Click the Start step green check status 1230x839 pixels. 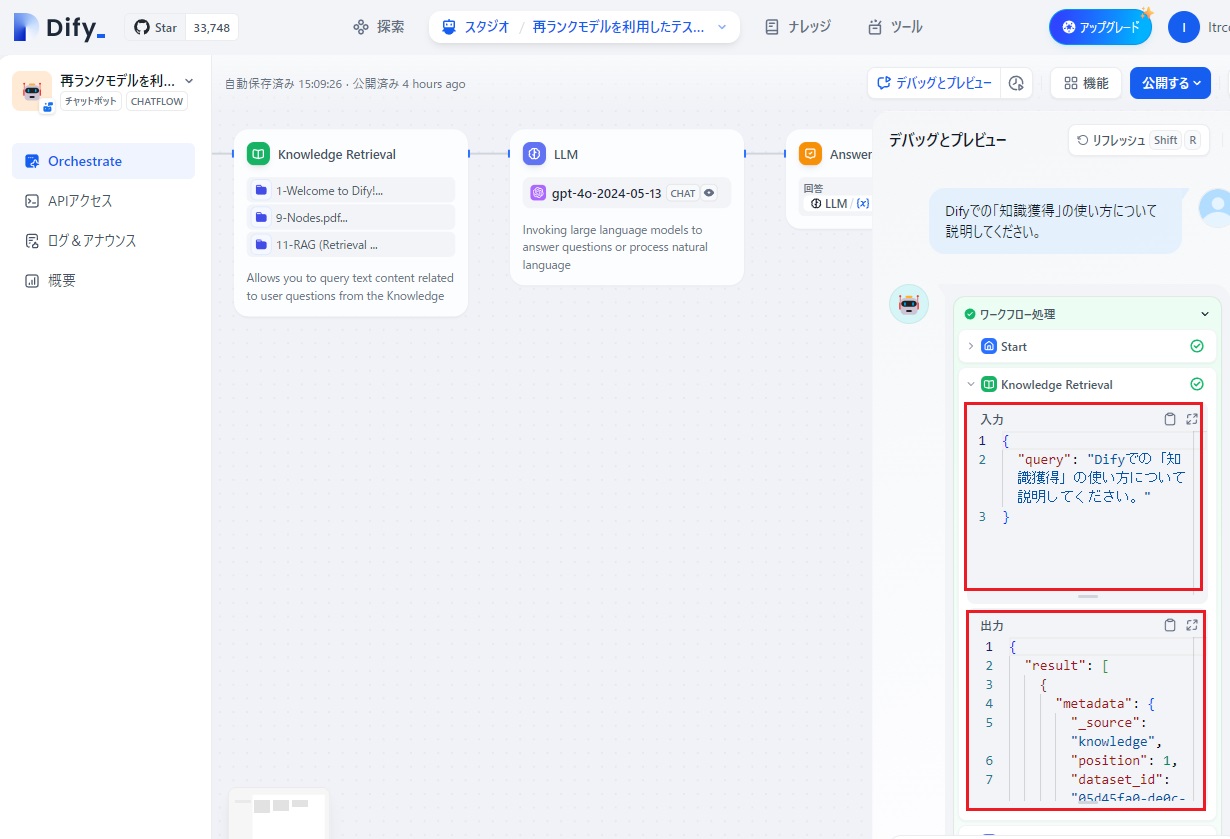[x=1197, y=346]
